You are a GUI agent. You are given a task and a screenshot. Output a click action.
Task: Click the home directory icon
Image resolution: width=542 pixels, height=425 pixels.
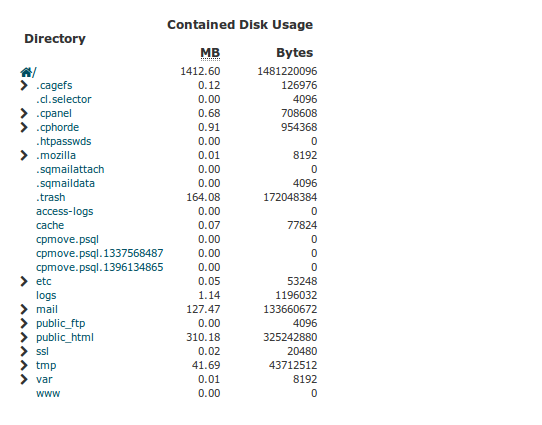pos(26,72)
